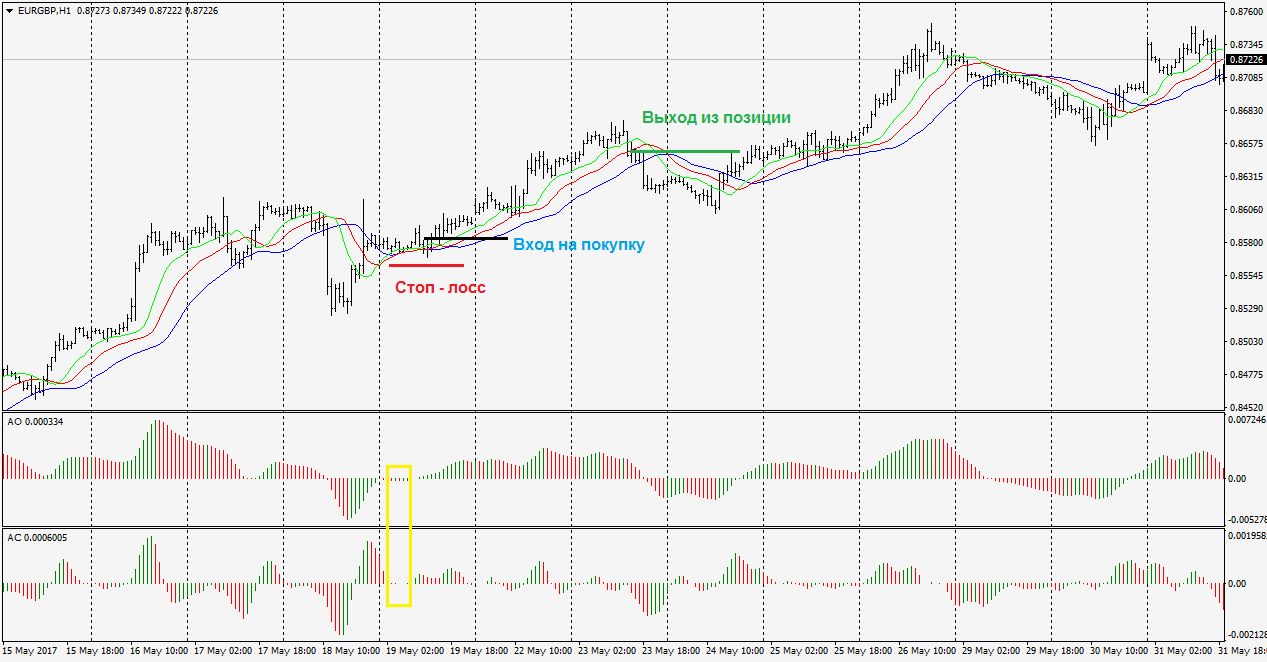Click the 0.001958 AC scale value
The width and height of the screenshot is (1267, 662).
pyautogui.click(x=1245, y=535)
